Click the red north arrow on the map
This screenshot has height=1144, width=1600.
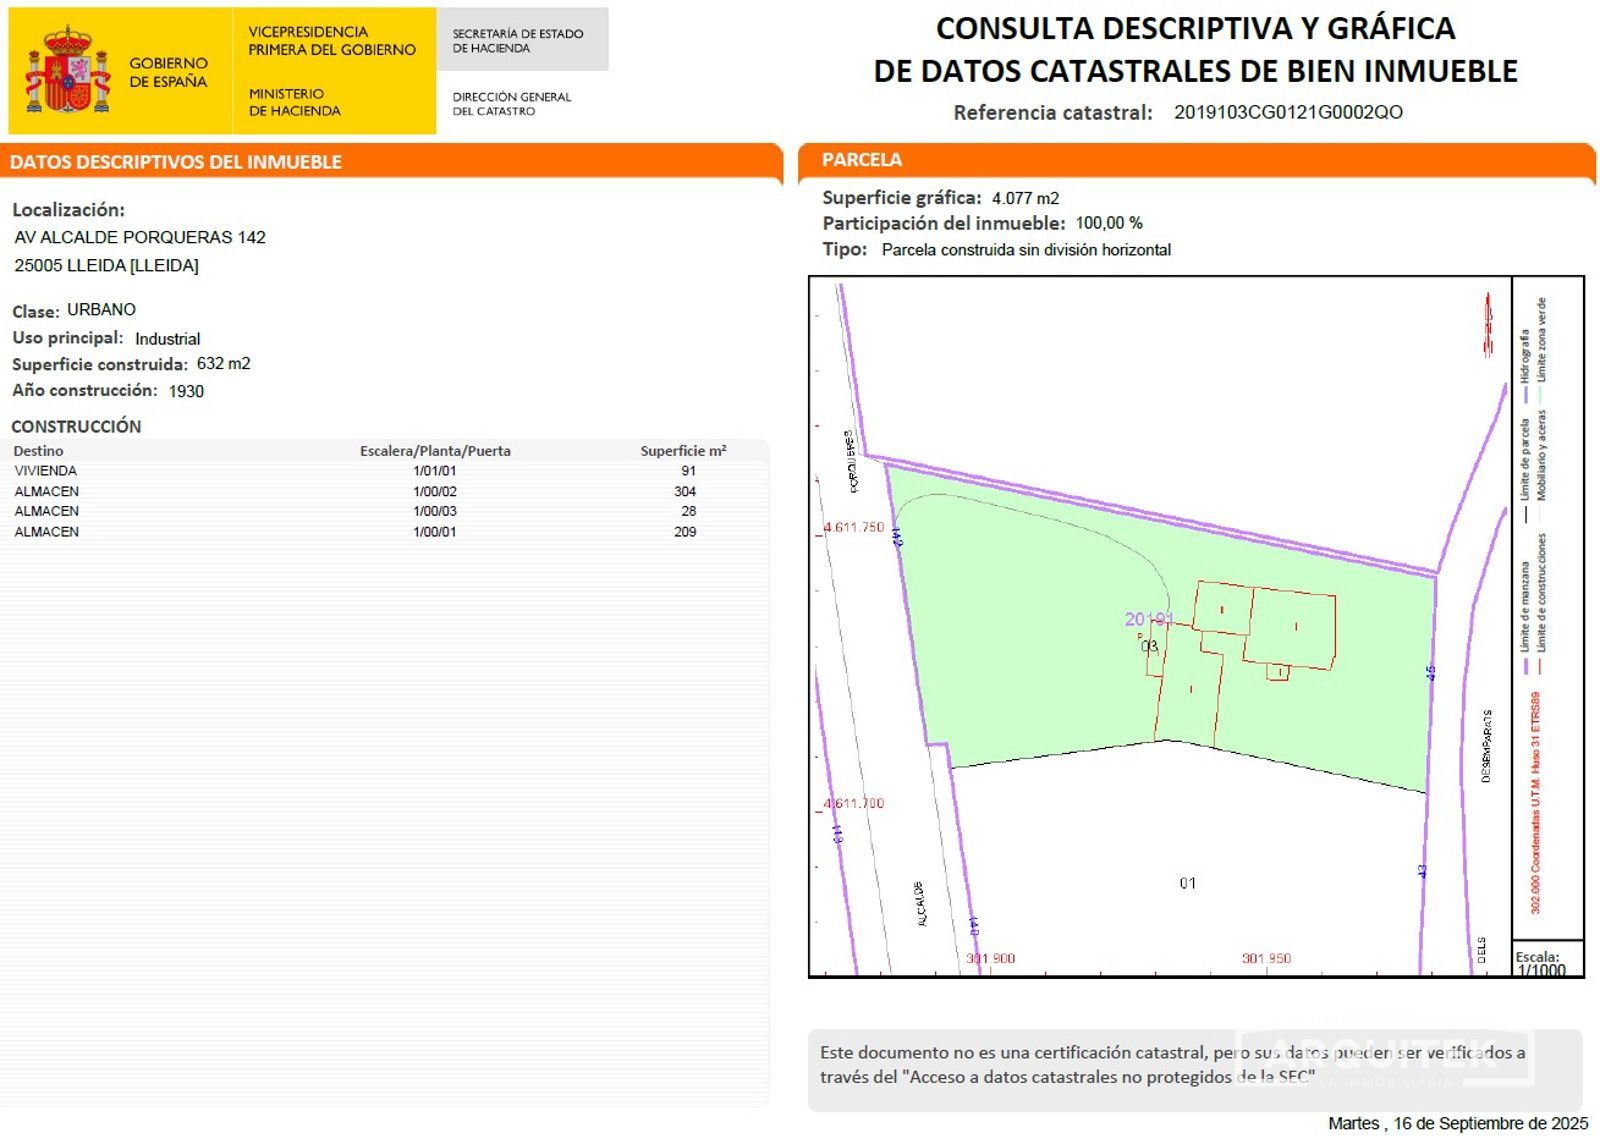point(1488,325)
